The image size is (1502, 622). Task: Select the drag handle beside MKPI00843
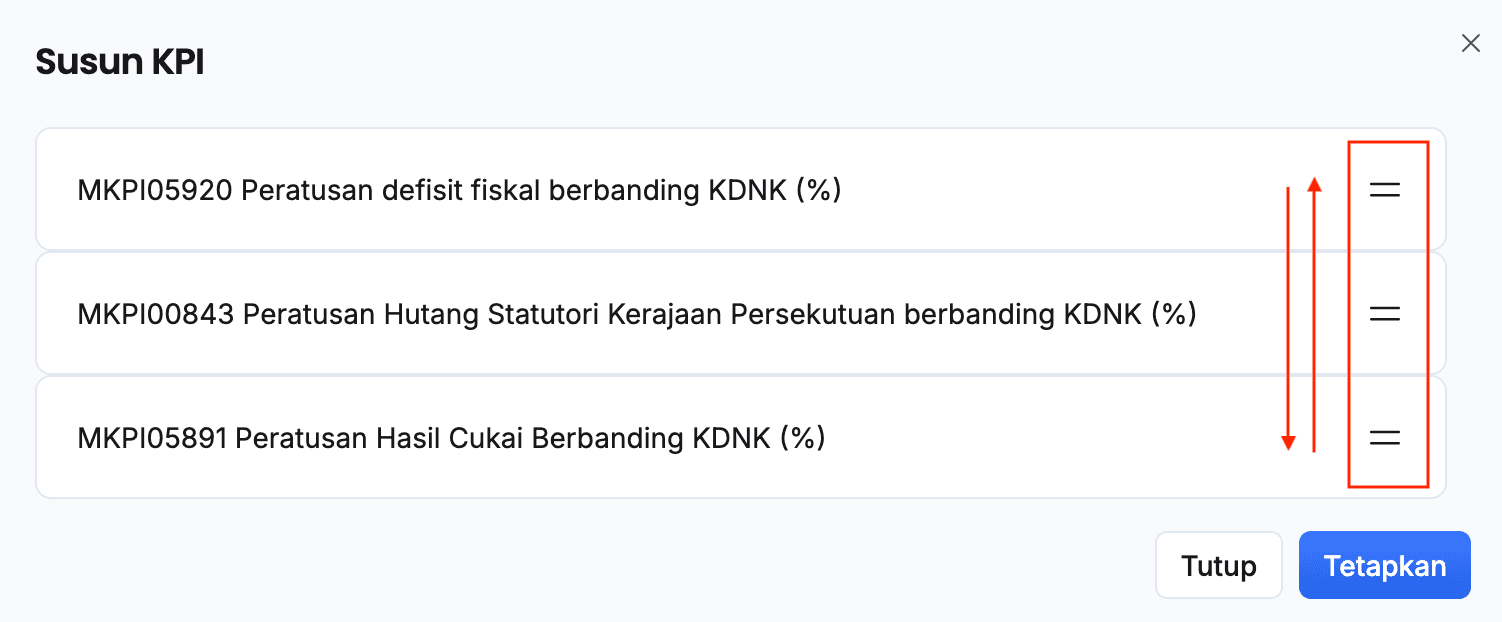click(1384, 314)
